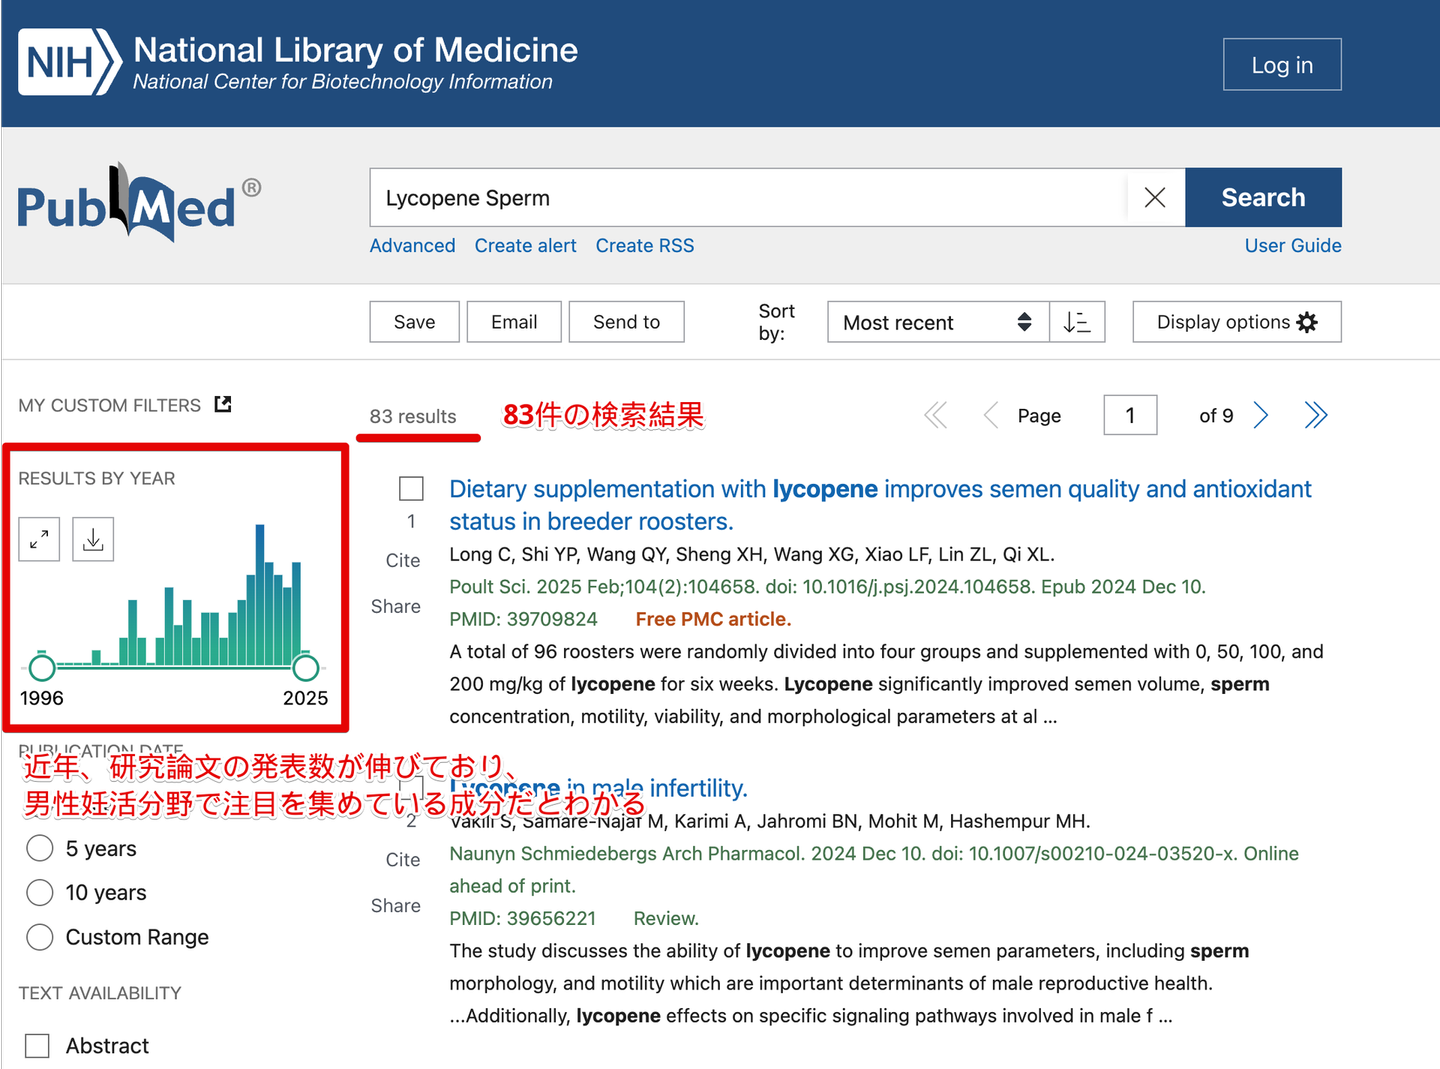This screenshot has width=1440, height=1069.
Task: Open the breeder roosters lycopene article title
Action: (880, 505)
